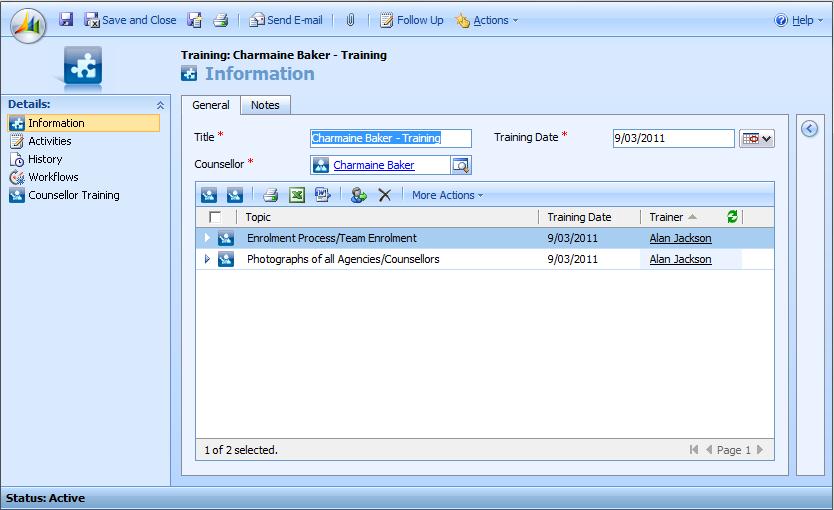
Task: Open the Actions menu in top toolbar
Action: coord(489,20)
